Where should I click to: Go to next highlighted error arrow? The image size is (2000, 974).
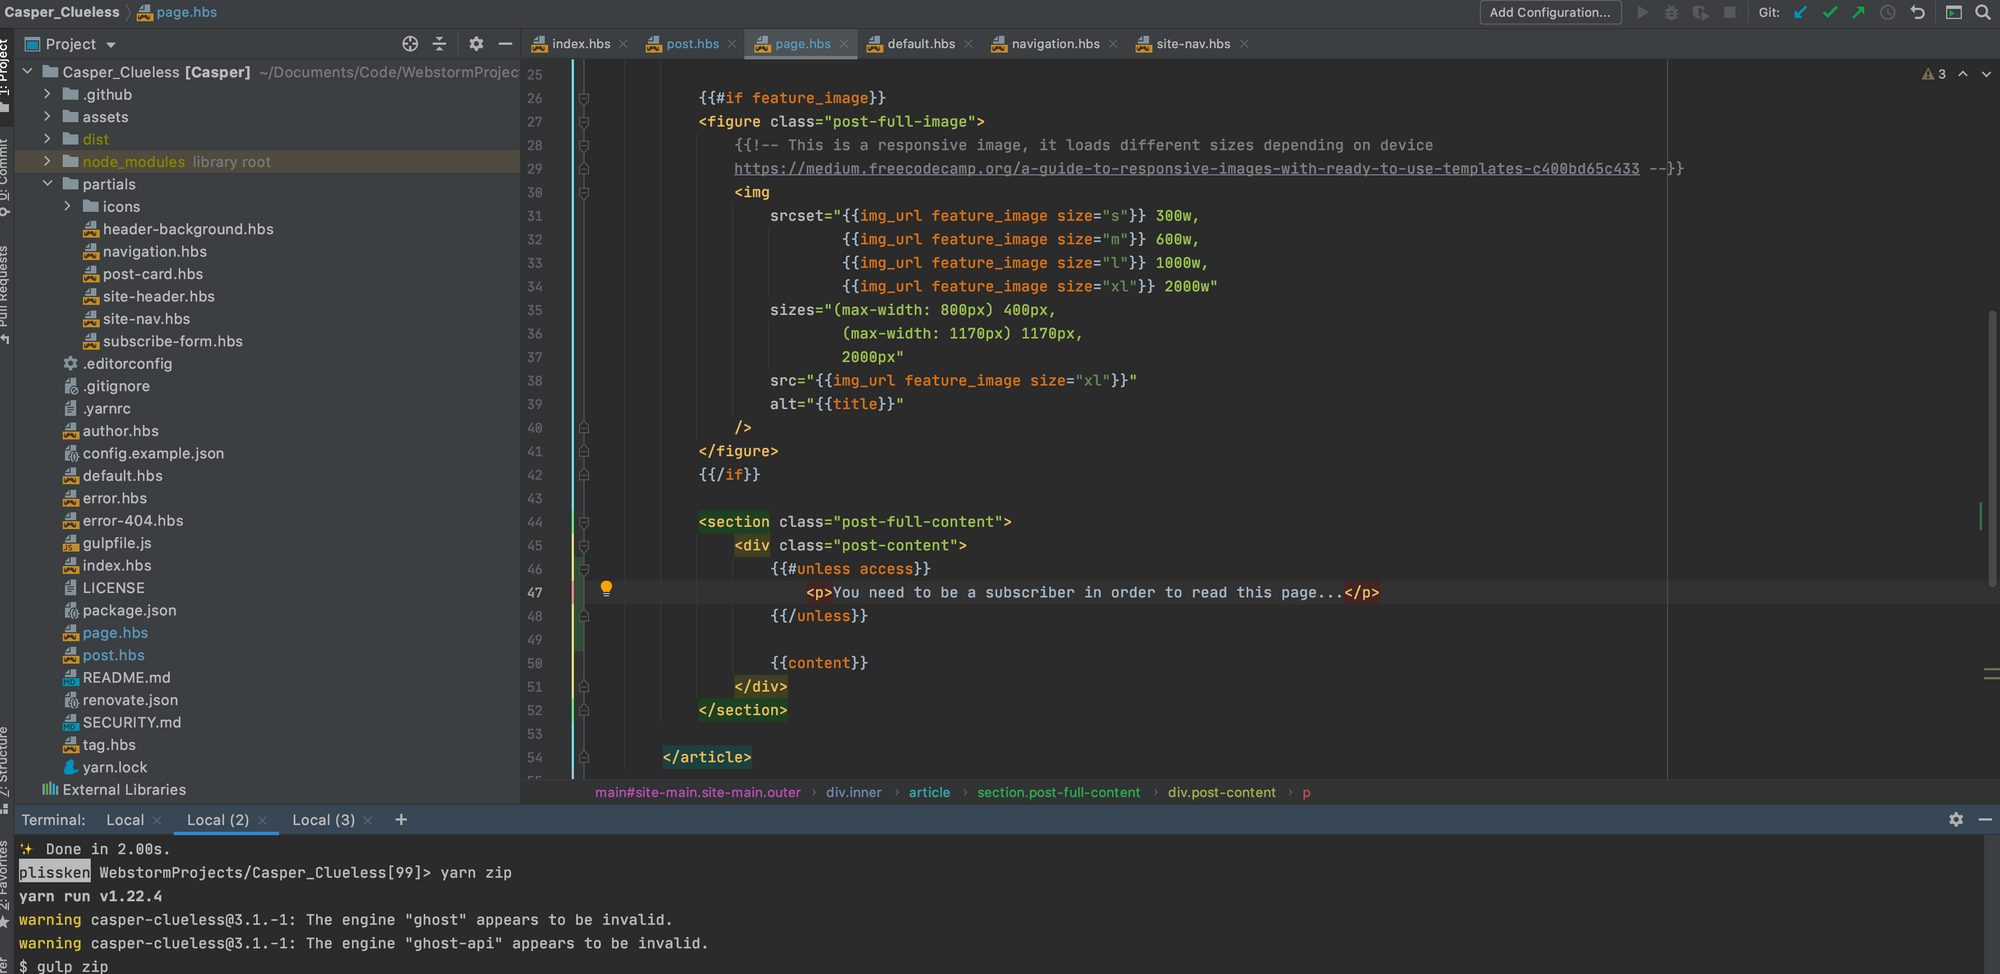[1986, 74]
